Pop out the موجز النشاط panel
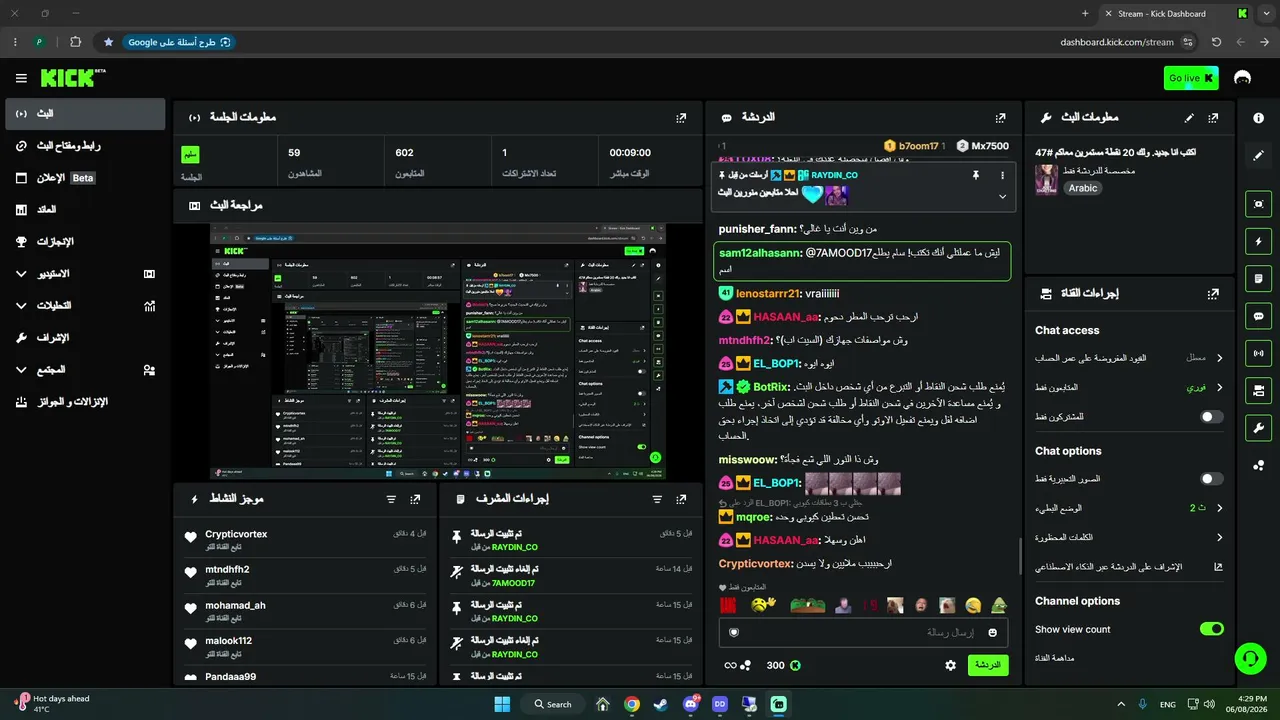 coord(415,499)
